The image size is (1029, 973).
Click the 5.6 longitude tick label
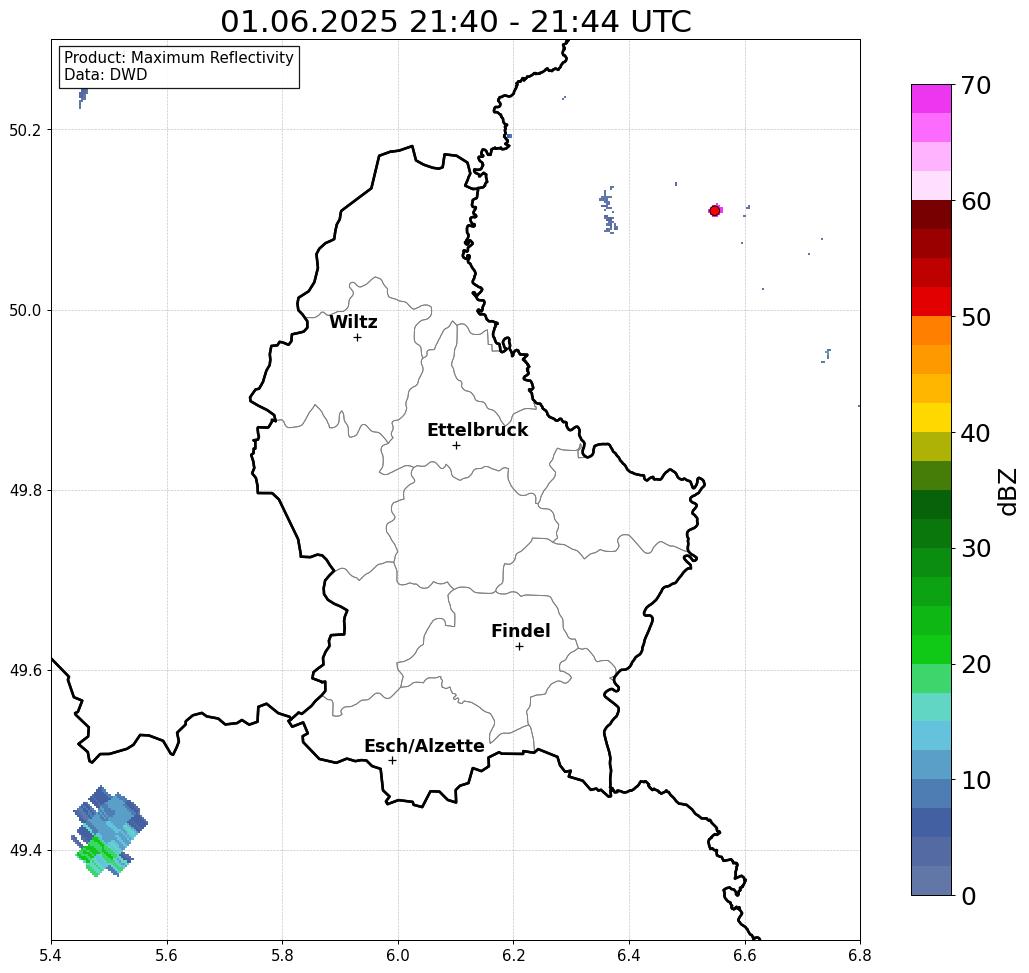coord(167,955)
